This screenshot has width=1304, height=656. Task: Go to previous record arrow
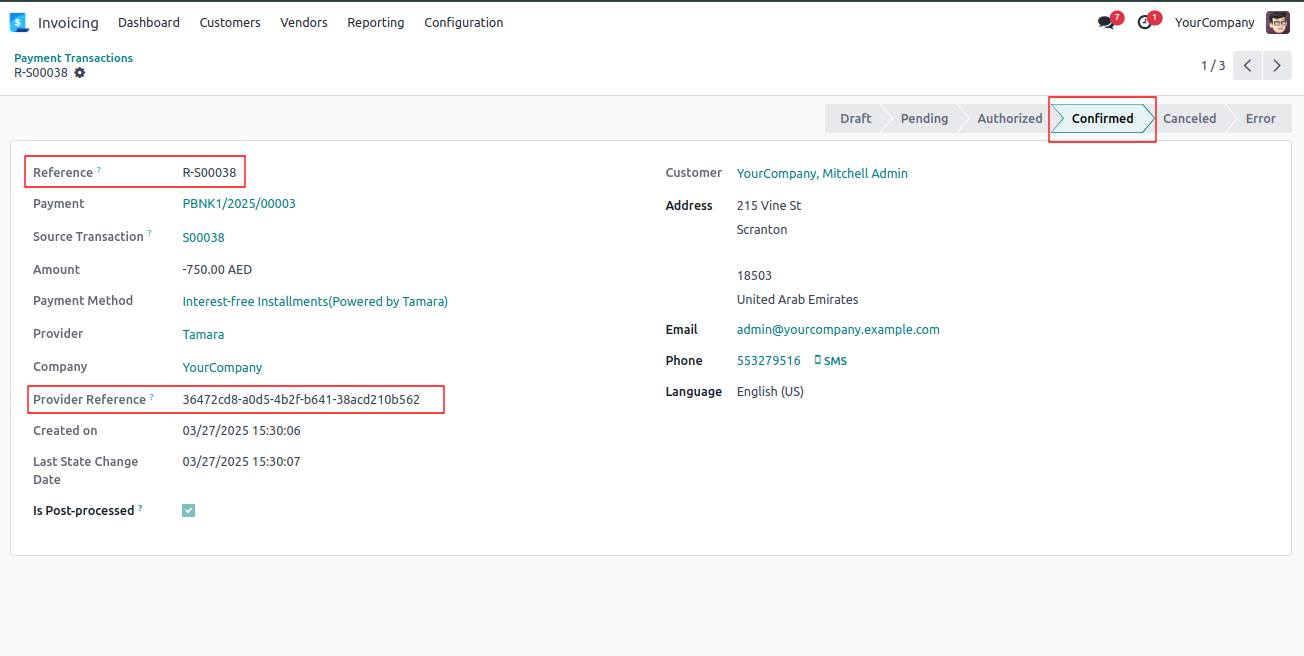point(1247,66)
